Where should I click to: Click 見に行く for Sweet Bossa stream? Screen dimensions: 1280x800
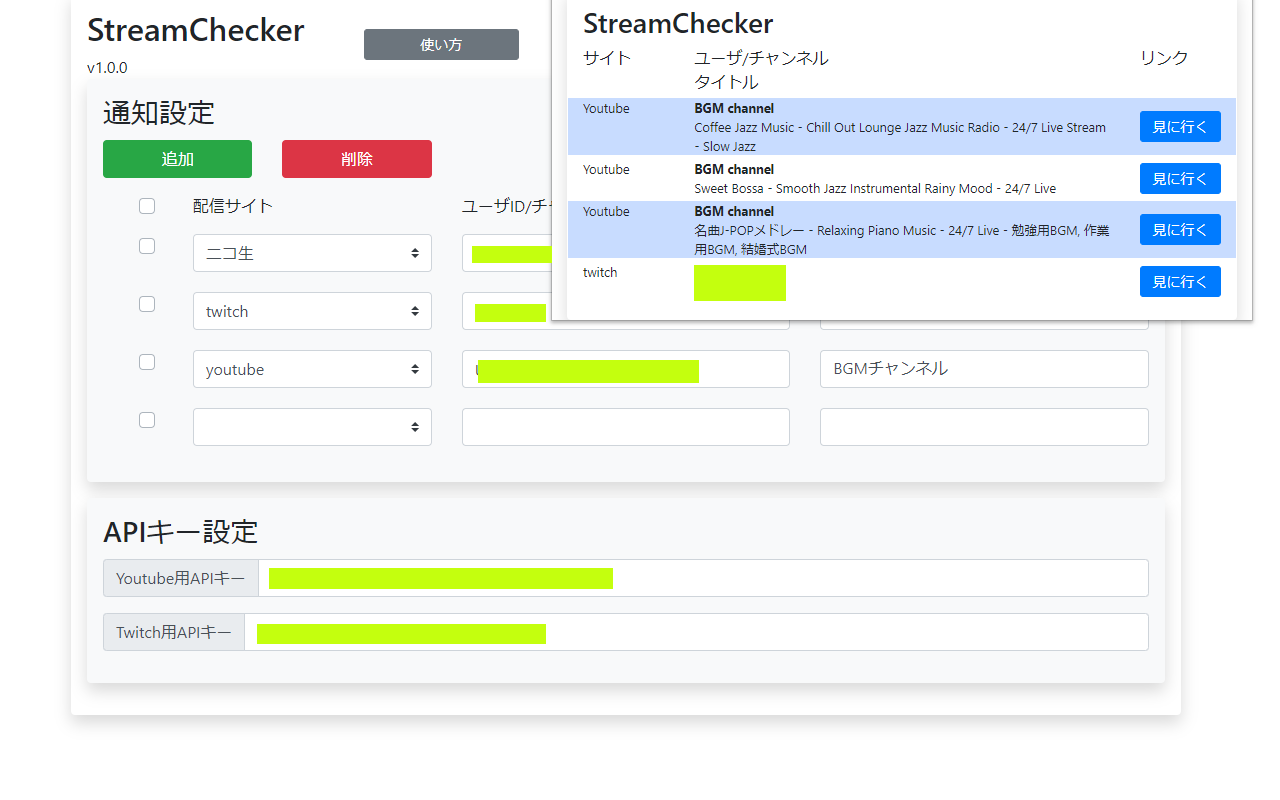click(1180, 179)
